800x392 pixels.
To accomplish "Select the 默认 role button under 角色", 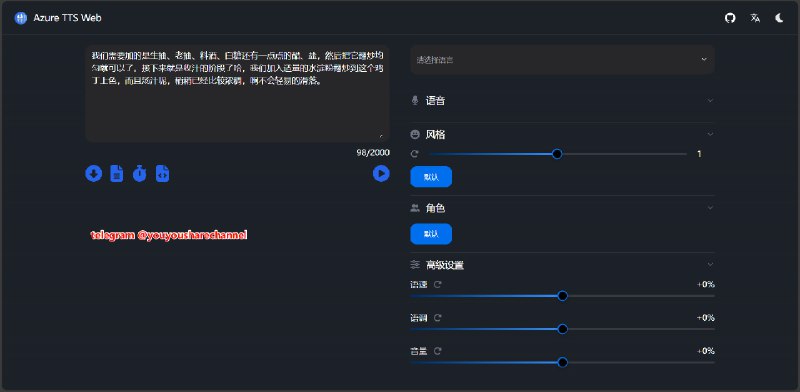I will click(x=431, y=234).
